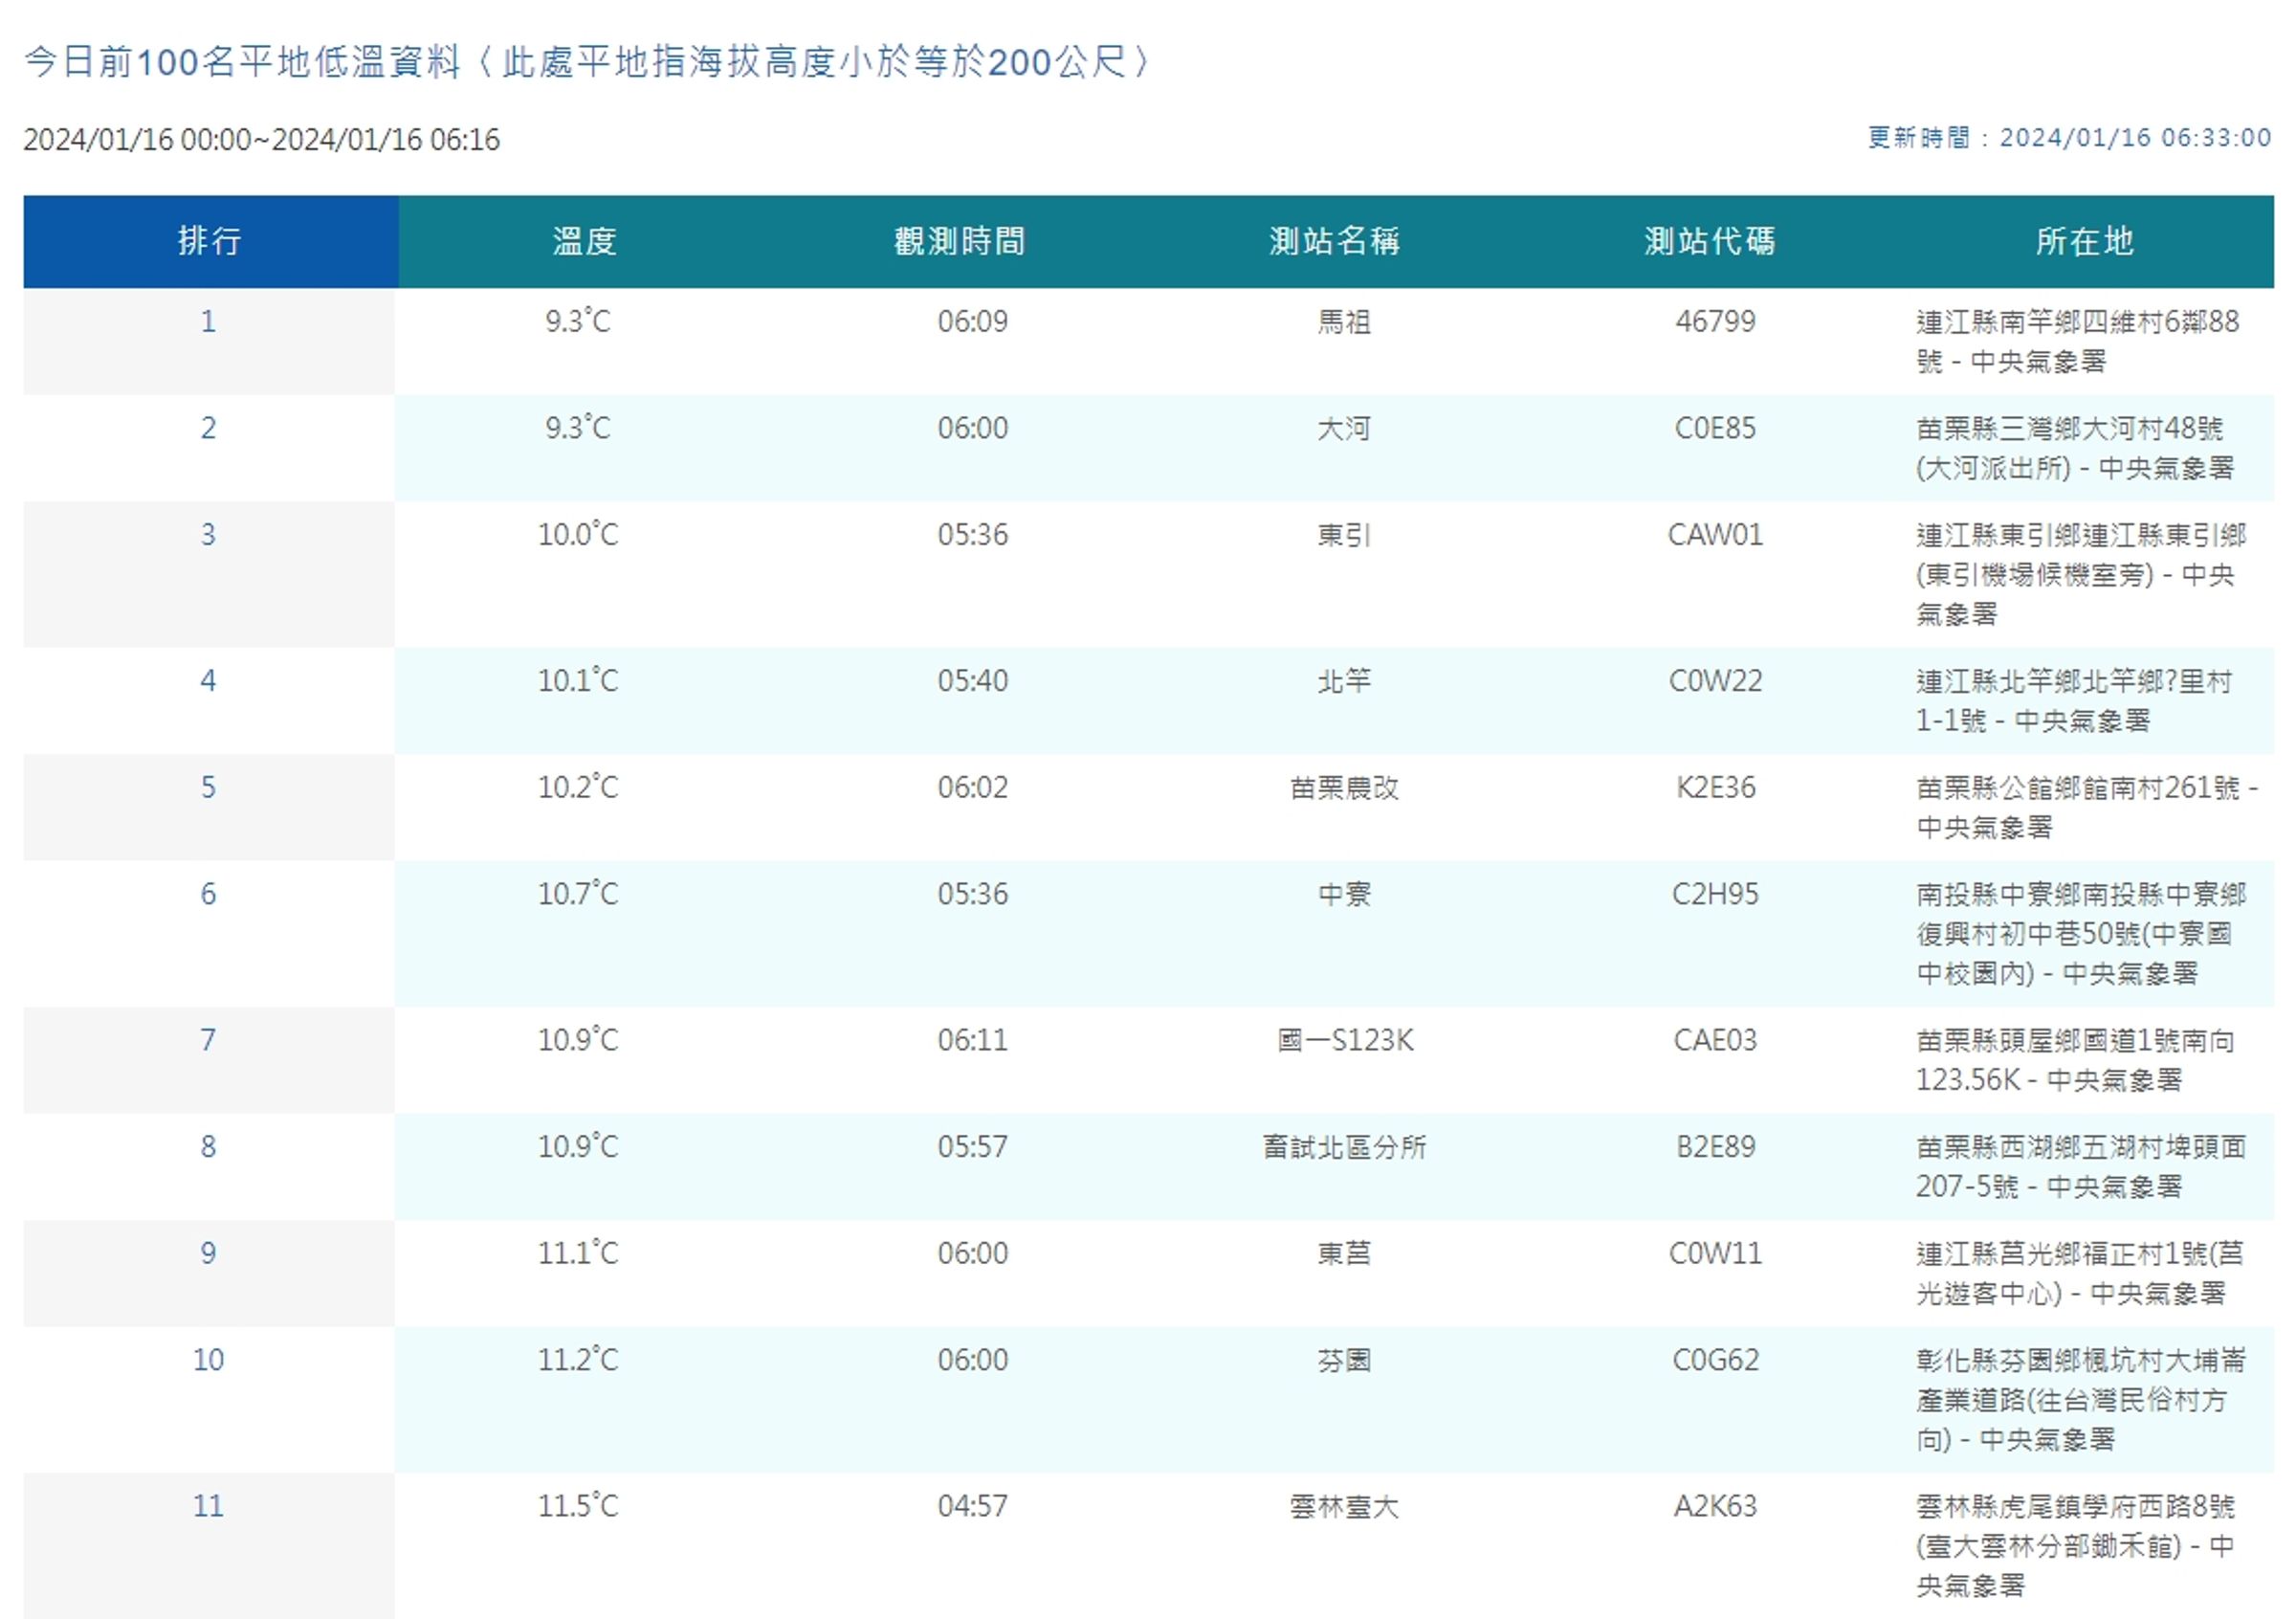
Task: Select station code CAW01
Action: (1716, 536)
